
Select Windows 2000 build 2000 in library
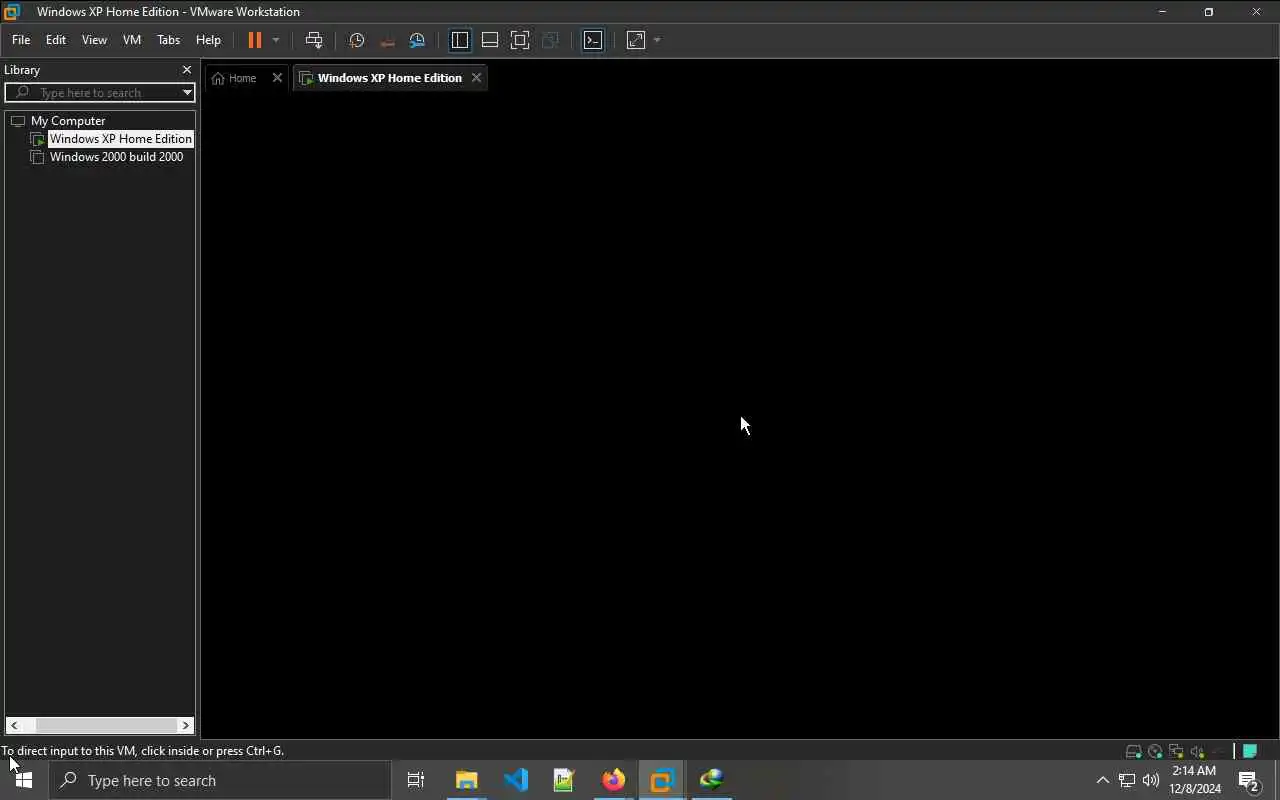click(116, 157)
